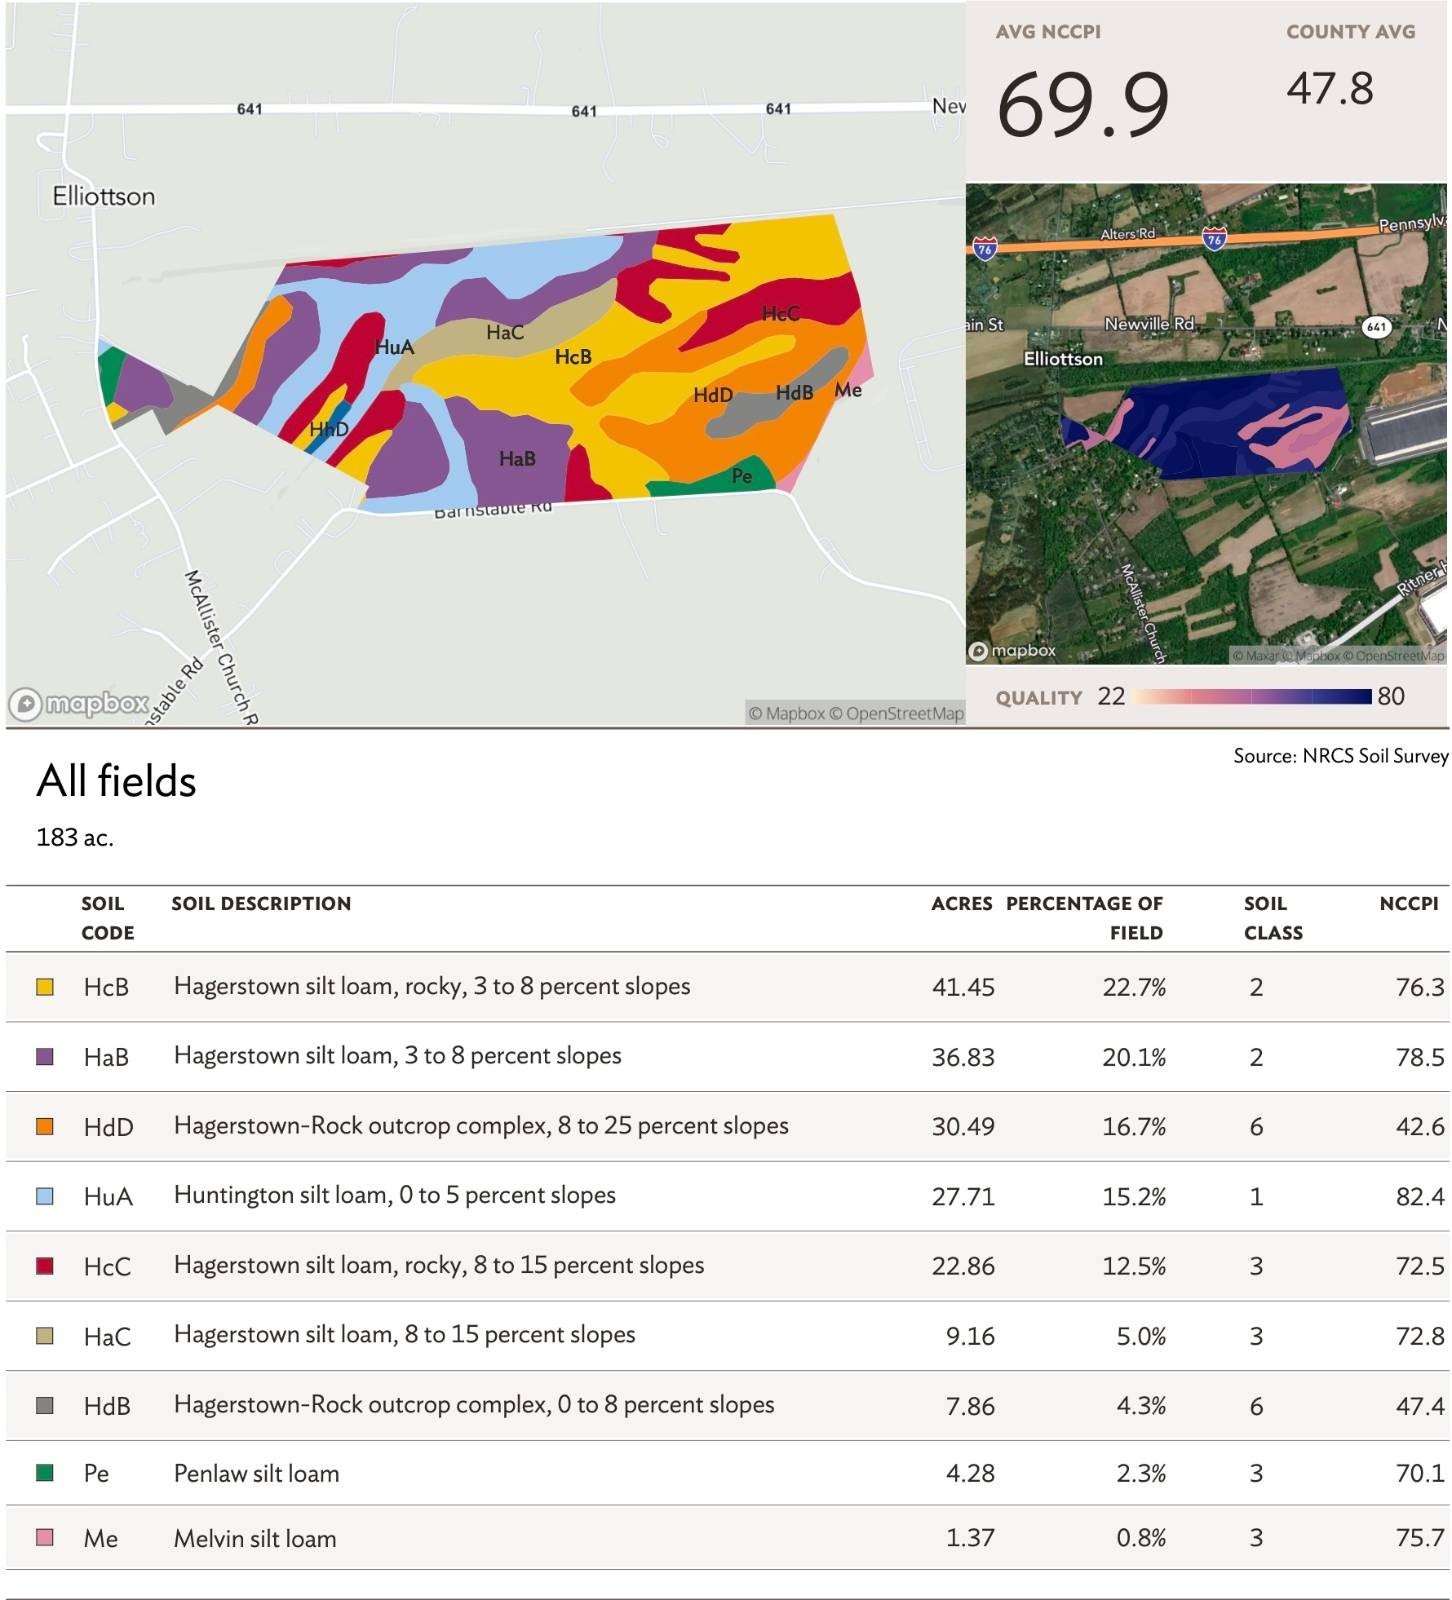Click the 2.3% cell for Pe

(1141, 1473)
